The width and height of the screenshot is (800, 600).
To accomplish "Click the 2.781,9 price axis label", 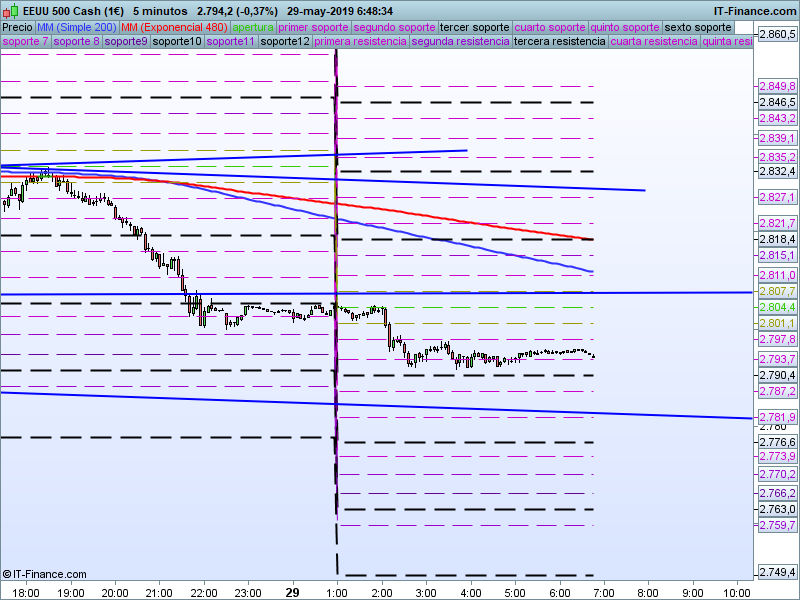I will click(777, 417).
